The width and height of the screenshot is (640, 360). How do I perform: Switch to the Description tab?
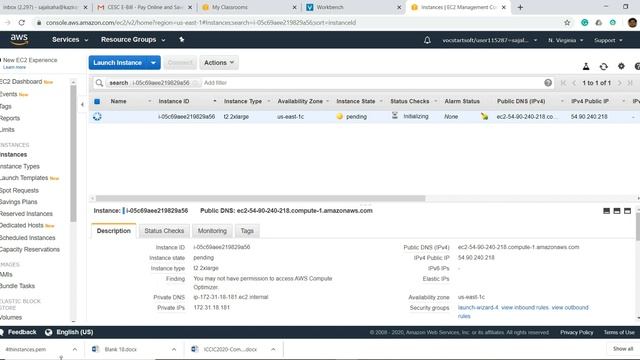[x=113, y=231]
